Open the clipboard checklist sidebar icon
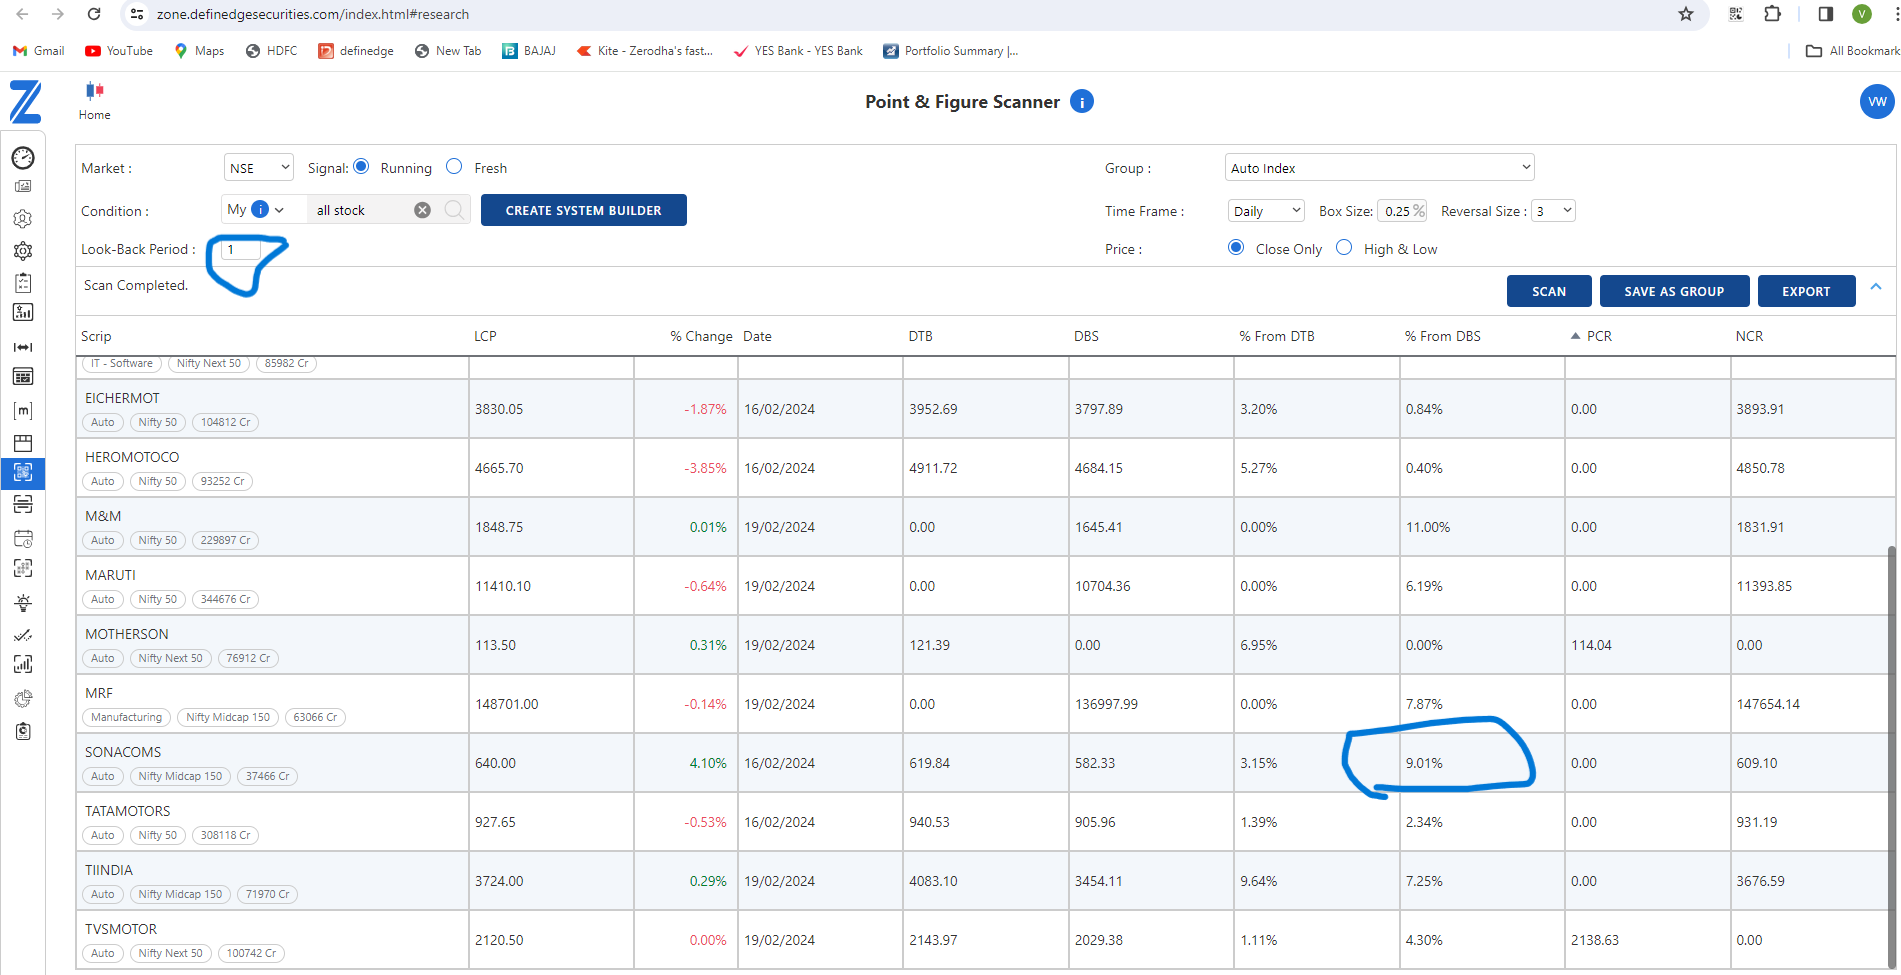 [23, 283]
